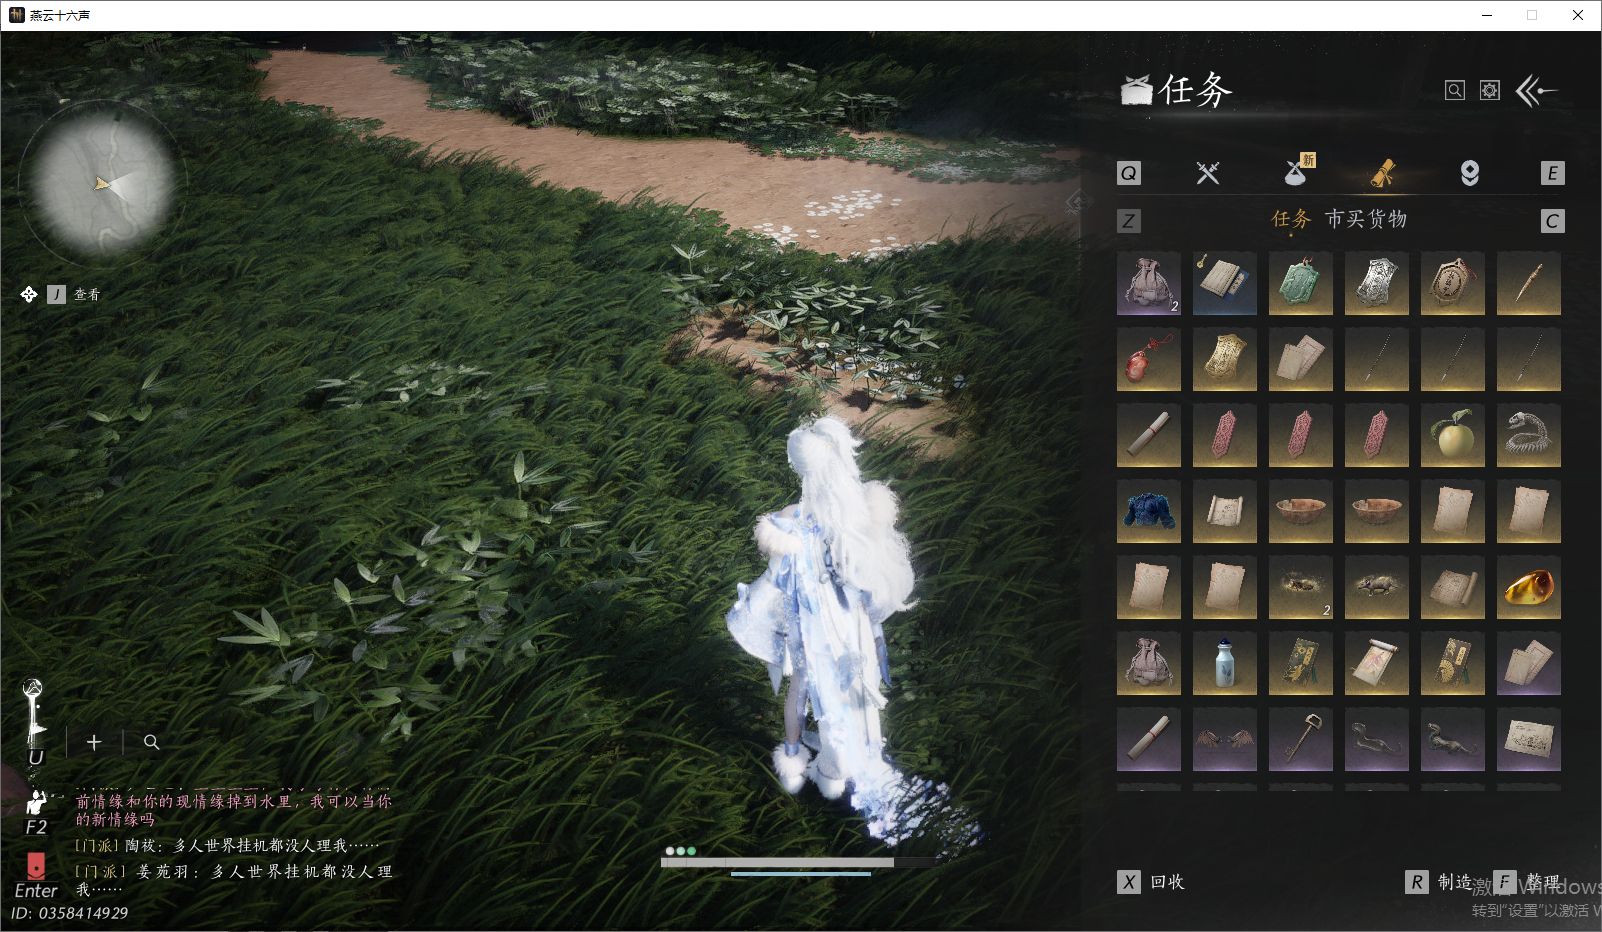Open inventory settings gear icon
Screen dimensions: 1602x932
[x=1490, y=91]
